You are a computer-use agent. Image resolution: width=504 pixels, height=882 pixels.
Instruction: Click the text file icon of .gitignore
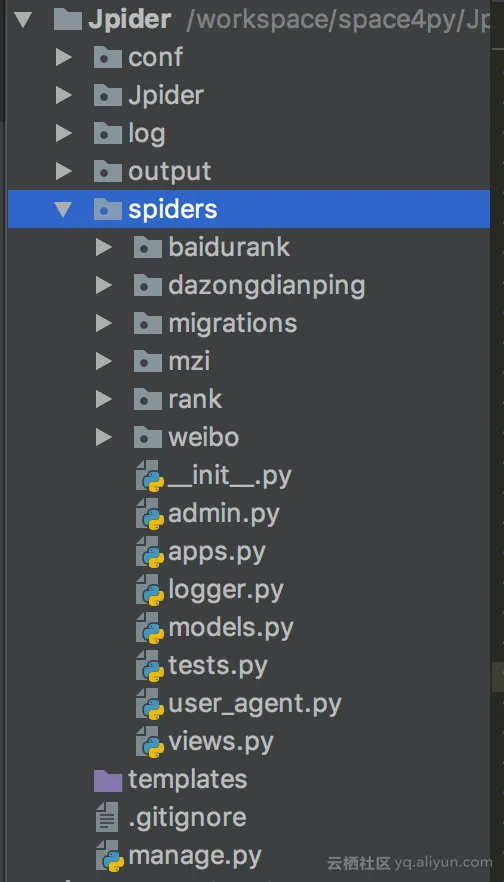pos(106,818)
